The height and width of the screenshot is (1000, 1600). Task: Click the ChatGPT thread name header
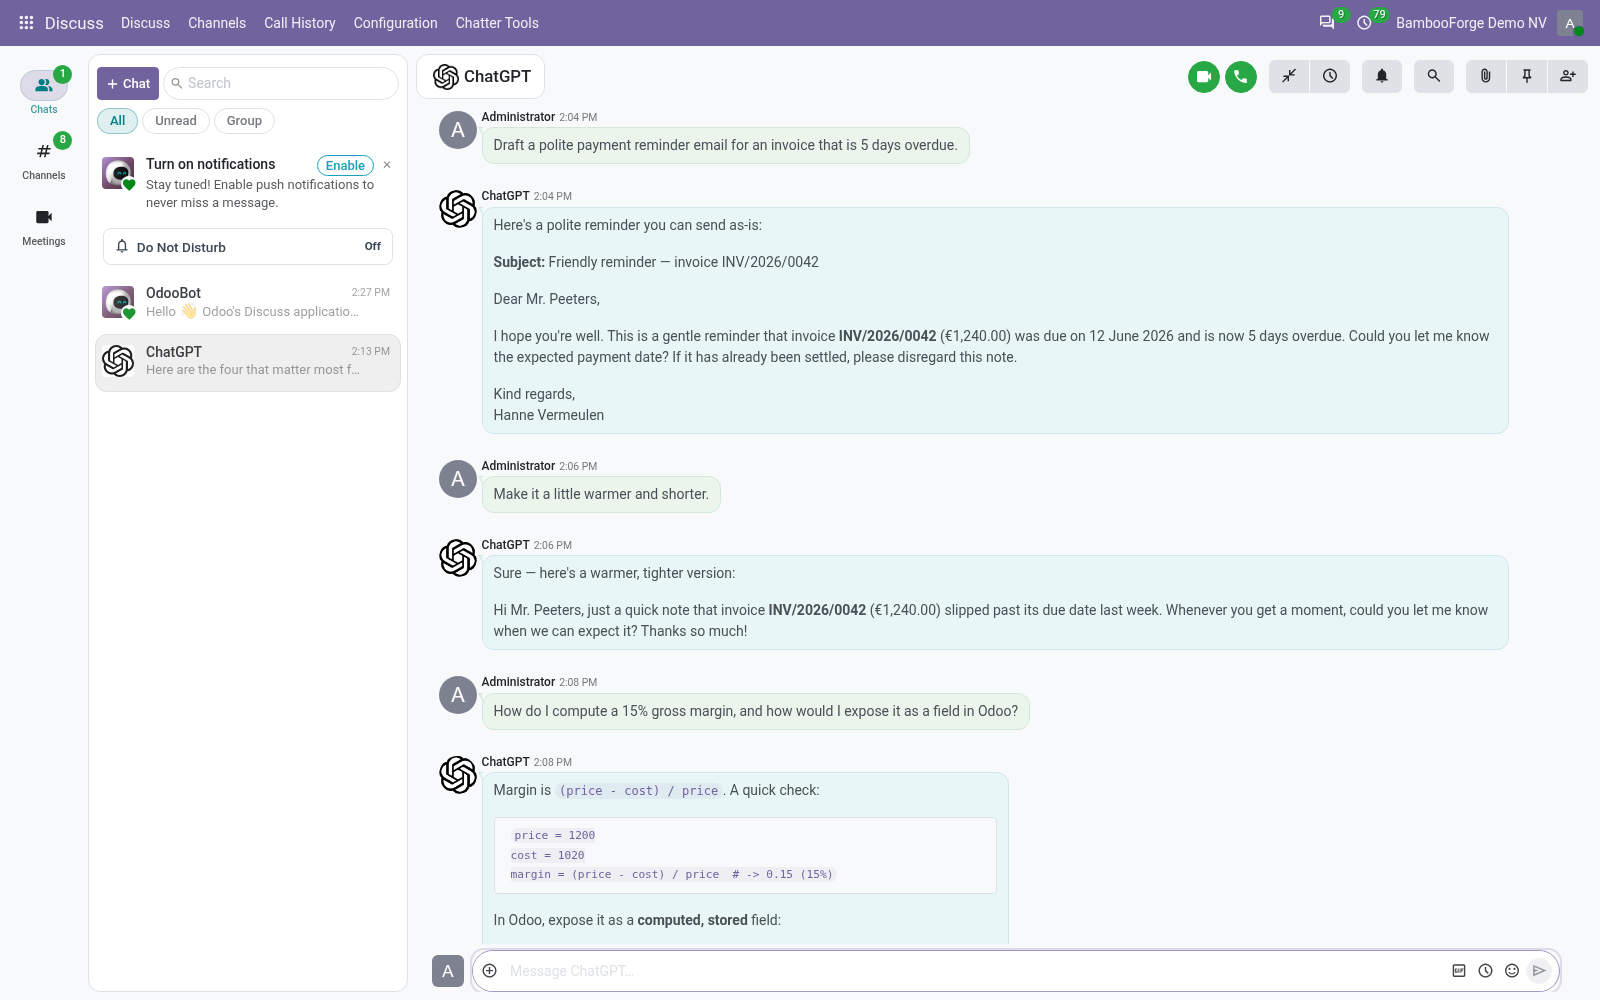tap(497, 76)
